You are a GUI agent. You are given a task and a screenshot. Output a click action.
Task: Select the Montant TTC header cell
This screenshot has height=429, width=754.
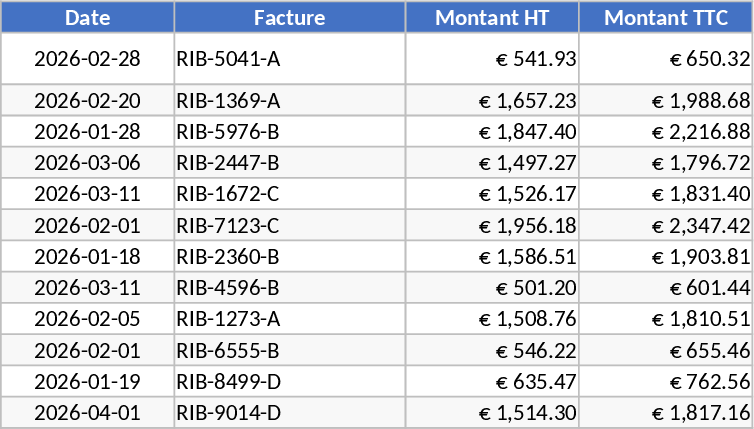[x=664, y=18]
